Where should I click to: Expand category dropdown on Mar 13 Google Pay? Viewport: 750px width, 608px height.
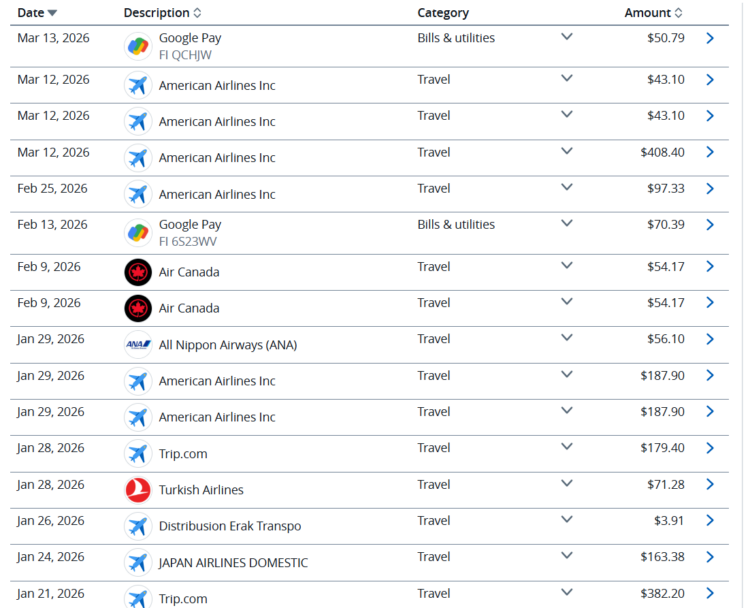[567, 37]
